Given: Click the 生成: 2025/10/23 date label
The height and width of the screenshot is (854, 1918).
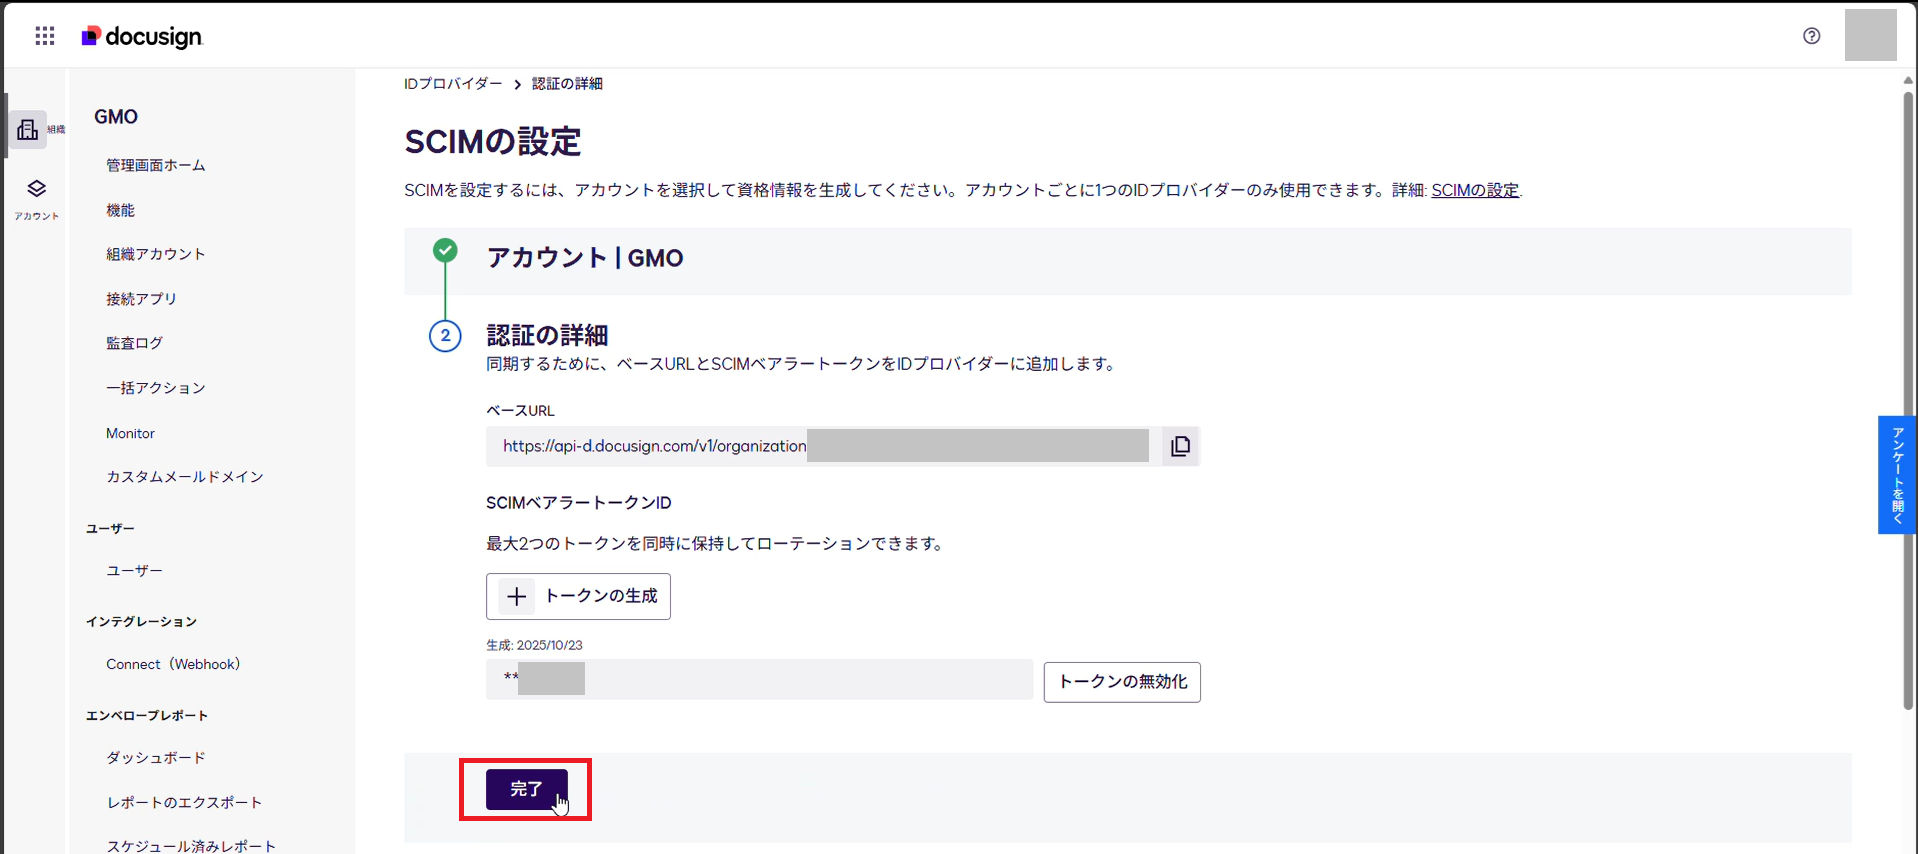Looking at the screenshot, I should tap(534, 645).
